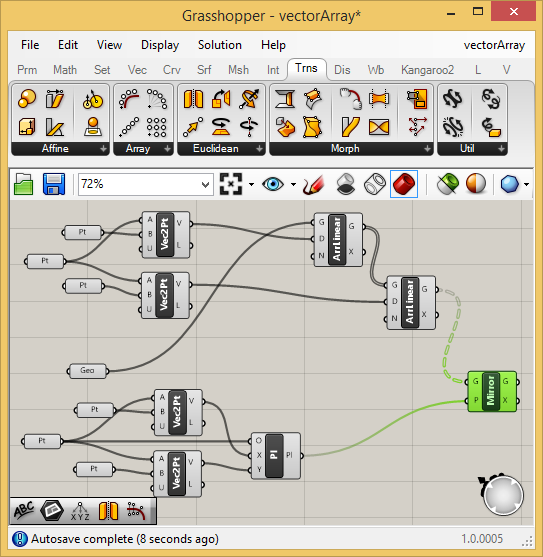Select the Rotate Axis component icon
Image resolution: width=543 pixels, height=557 pixels.
[249, 127]
